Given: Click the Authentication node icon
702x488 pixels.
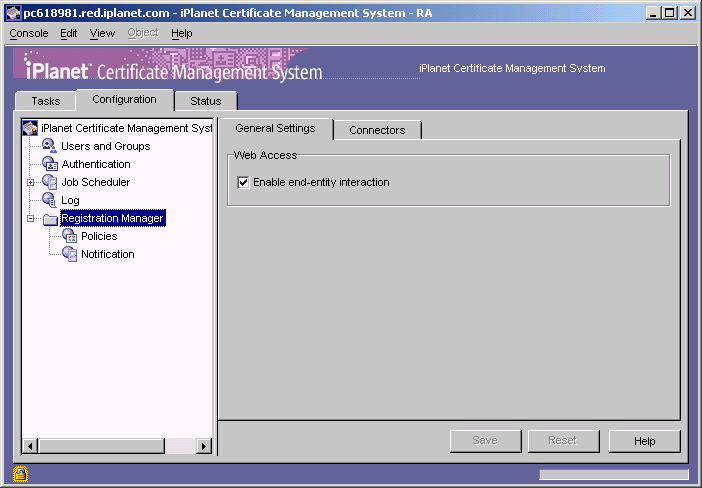Looking at the screenshot, I should coord(50,164).
